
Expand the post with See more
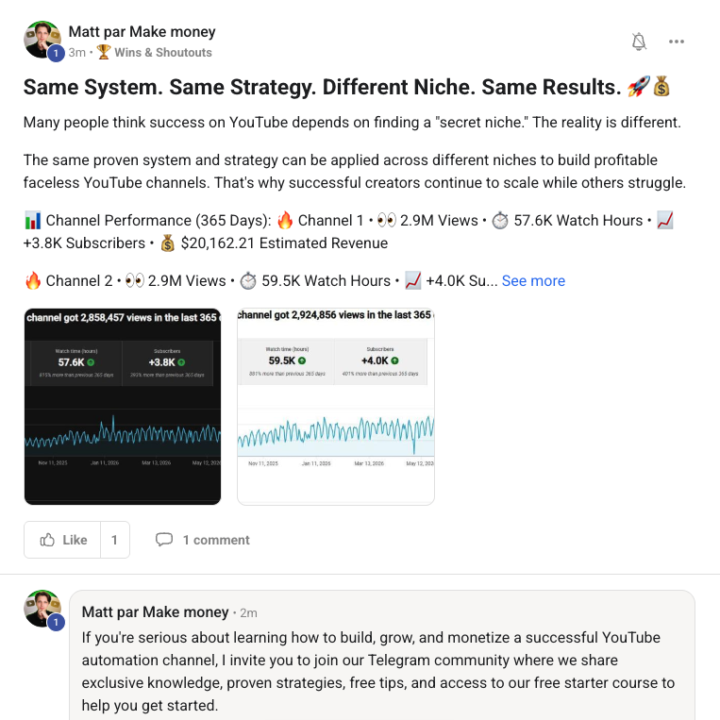pos(533,281)
